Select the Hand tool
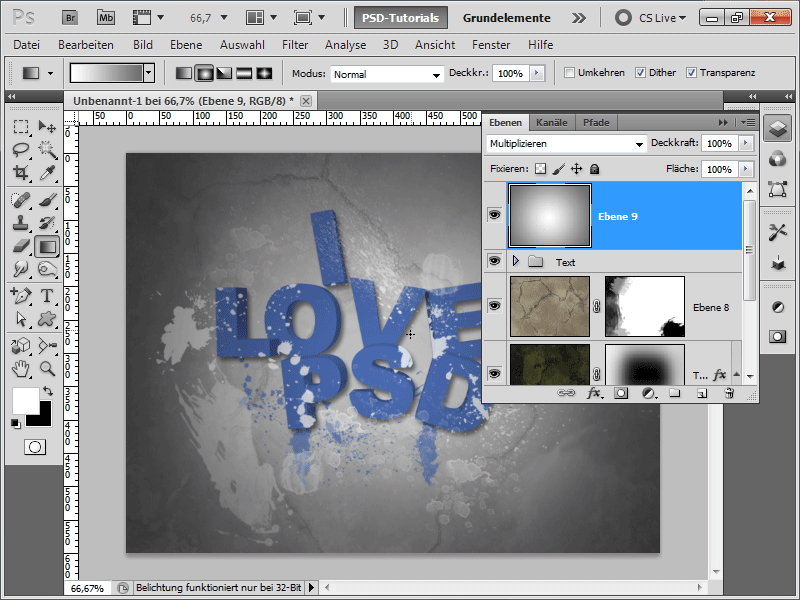The height and width of the screenshot is (600, 800). tap(21, 368)
